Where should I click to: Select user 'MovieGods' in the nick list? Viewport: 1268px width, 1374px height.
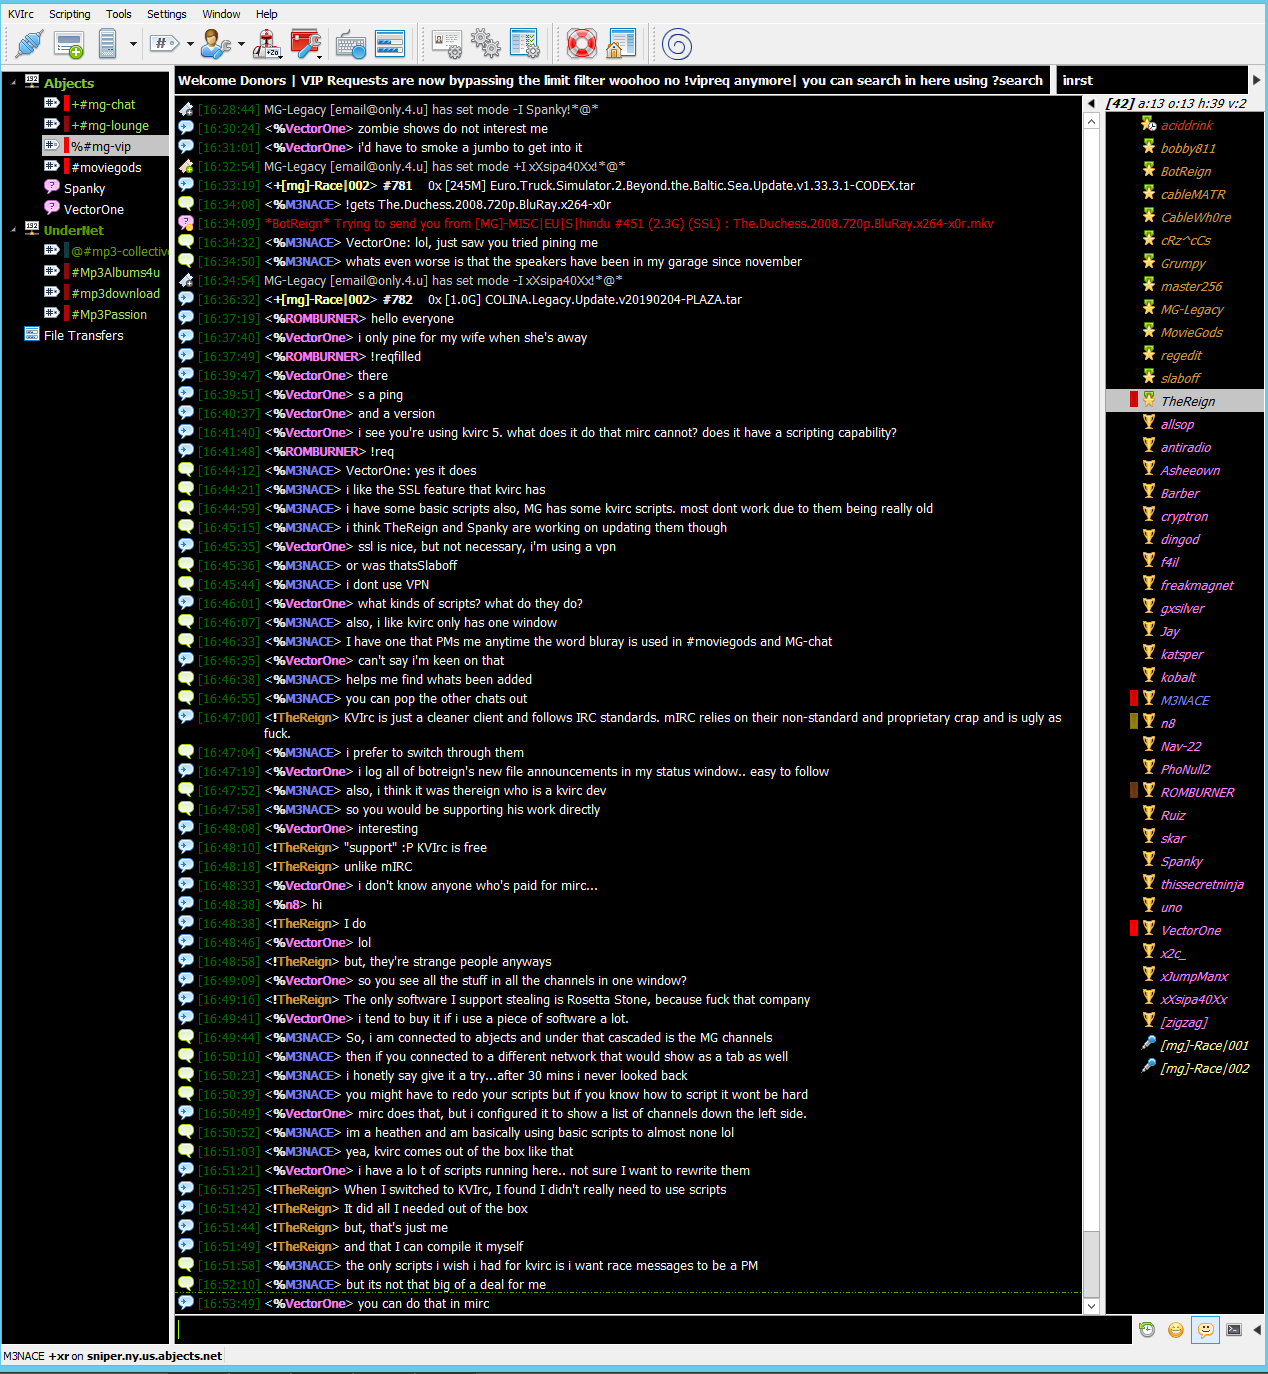1191,332
